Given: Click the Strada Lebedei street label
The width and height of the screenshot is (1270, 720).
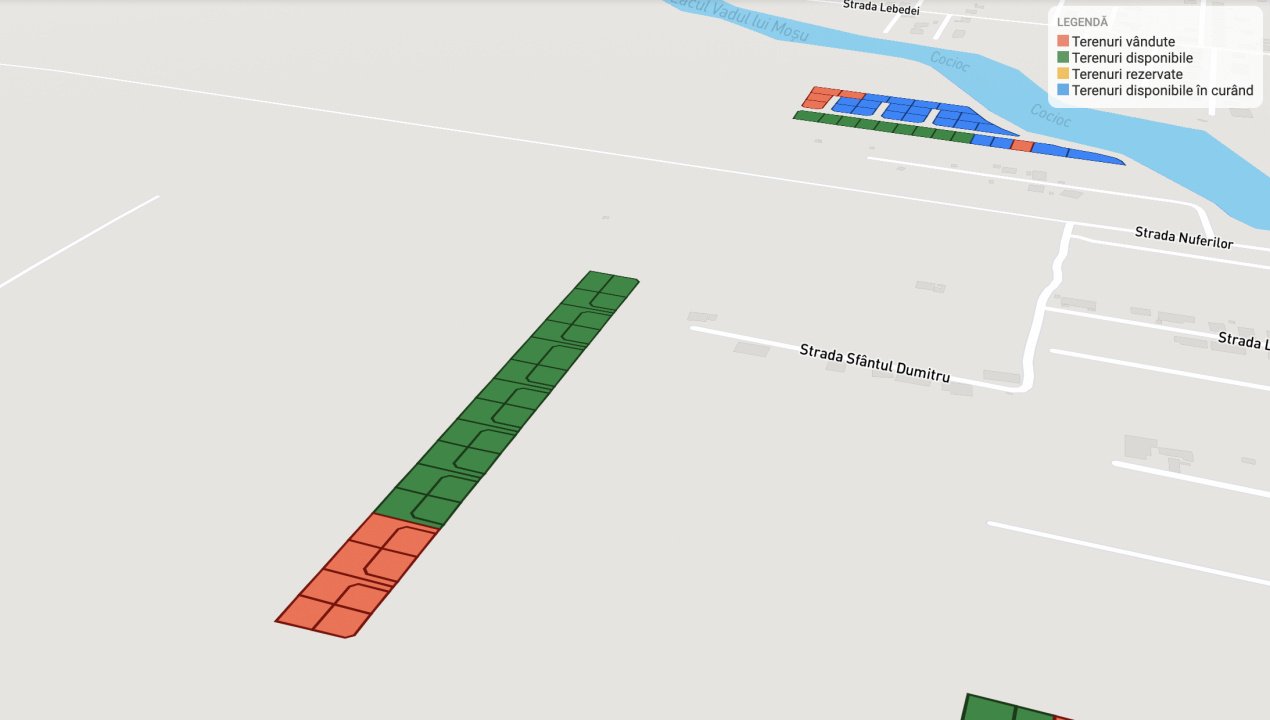Looking at the screenshot, I should pos(881,7).
